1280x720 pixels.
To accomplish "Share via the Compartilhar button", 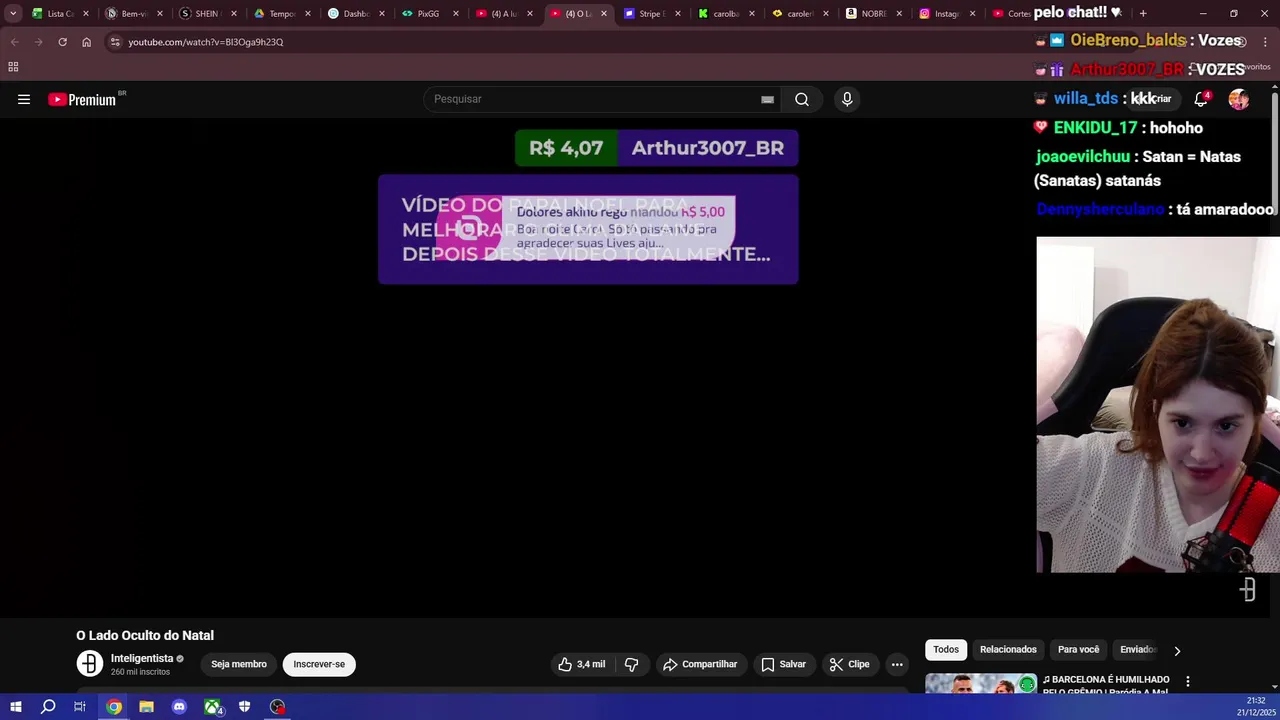I will pyautogui.click(x=700, y=664).
